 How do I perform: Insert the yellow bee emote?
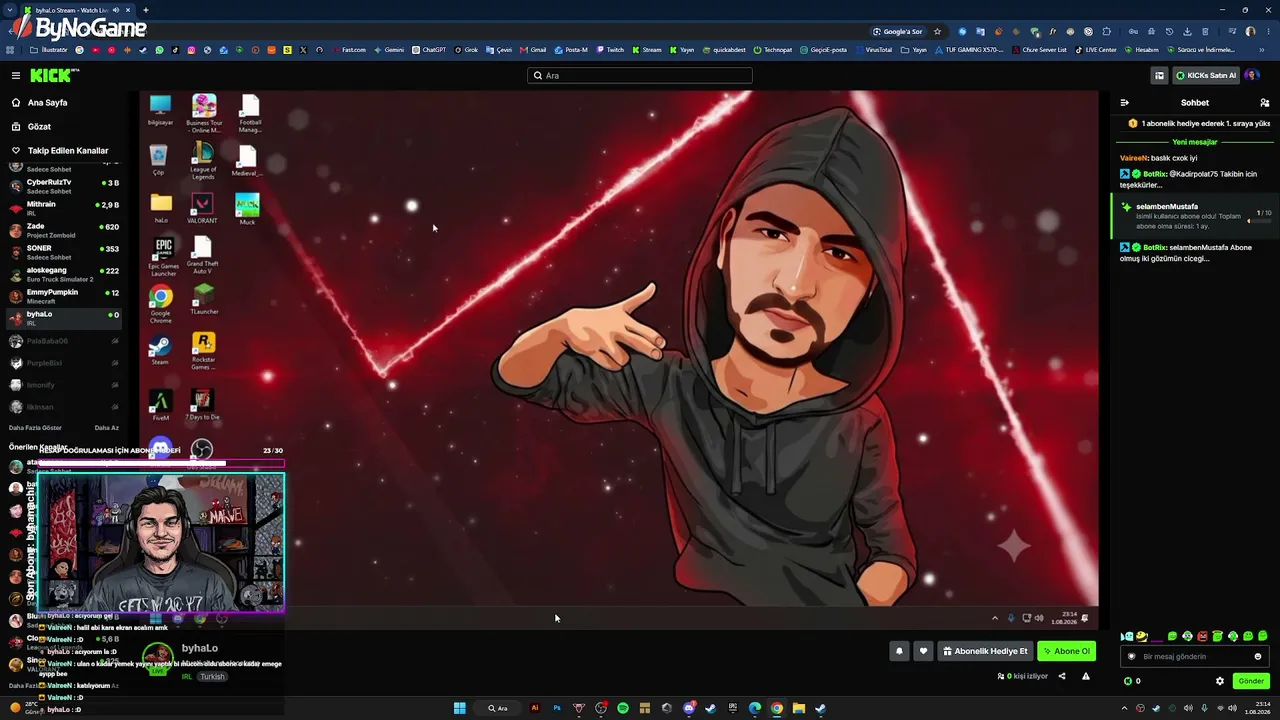[x=1142, y=636]
